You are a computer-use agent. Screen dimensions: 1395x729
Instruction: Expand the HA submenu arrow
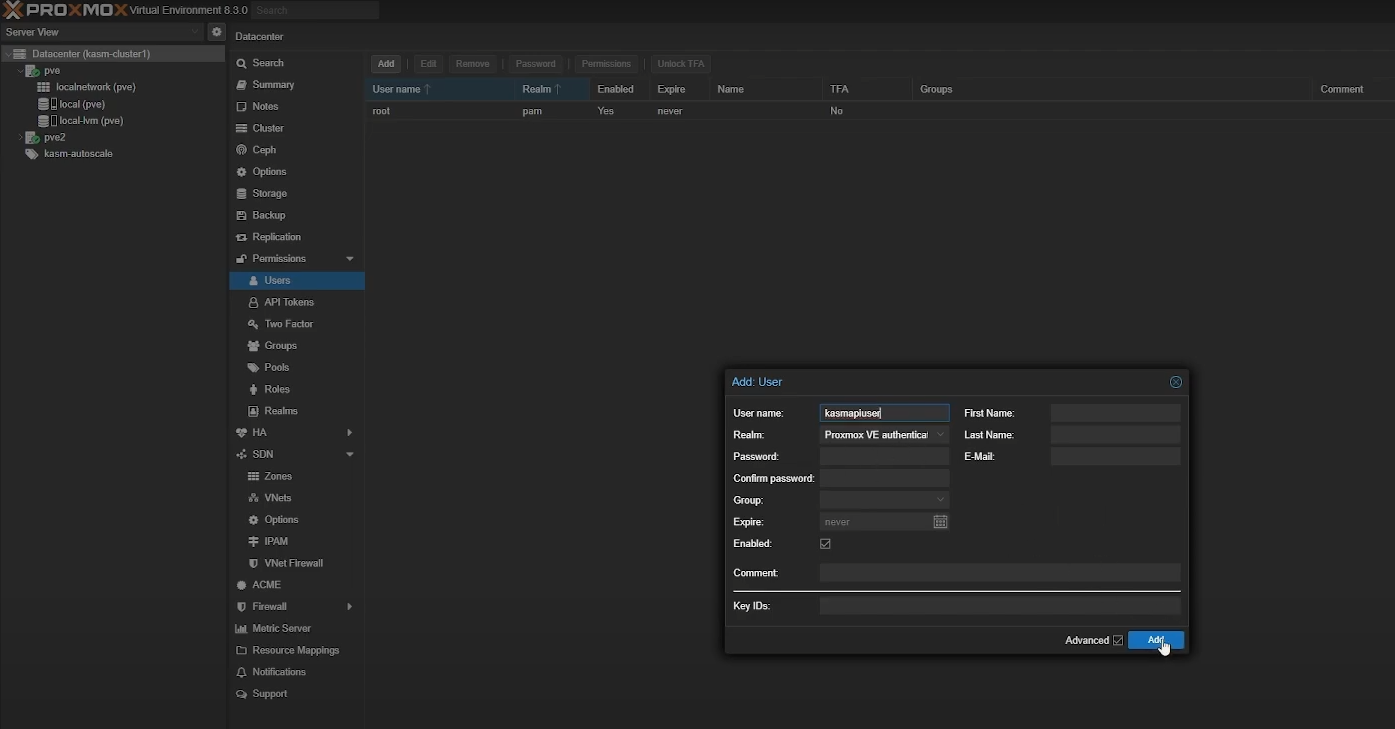349,433
